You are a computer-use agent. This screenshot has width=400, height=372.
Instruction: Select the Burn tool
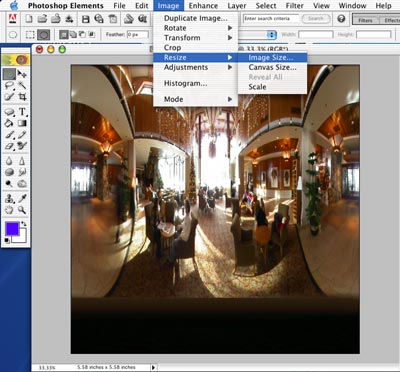[x=22, y=183]
